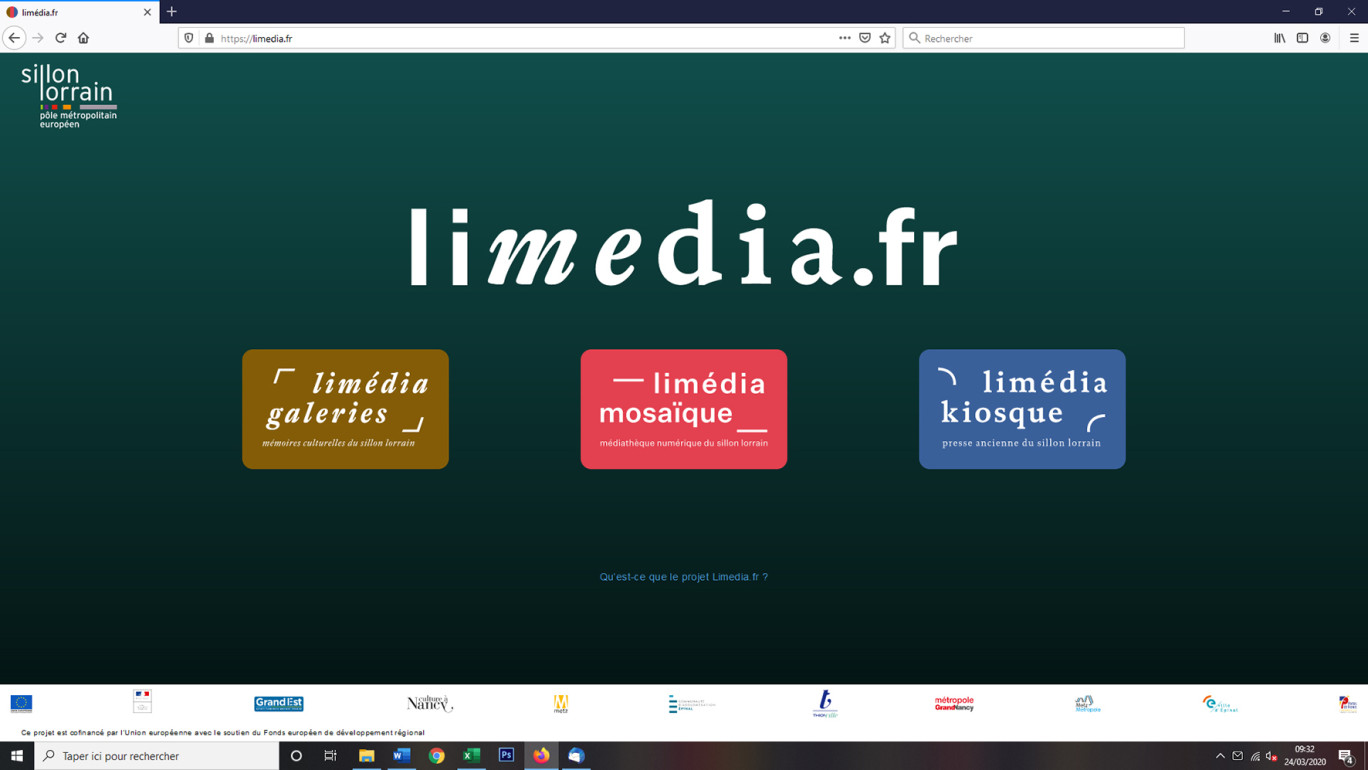Open Task View in the taskbar
The height and width of the screenshot is (770, 1368).
click(x=331, y=756)
